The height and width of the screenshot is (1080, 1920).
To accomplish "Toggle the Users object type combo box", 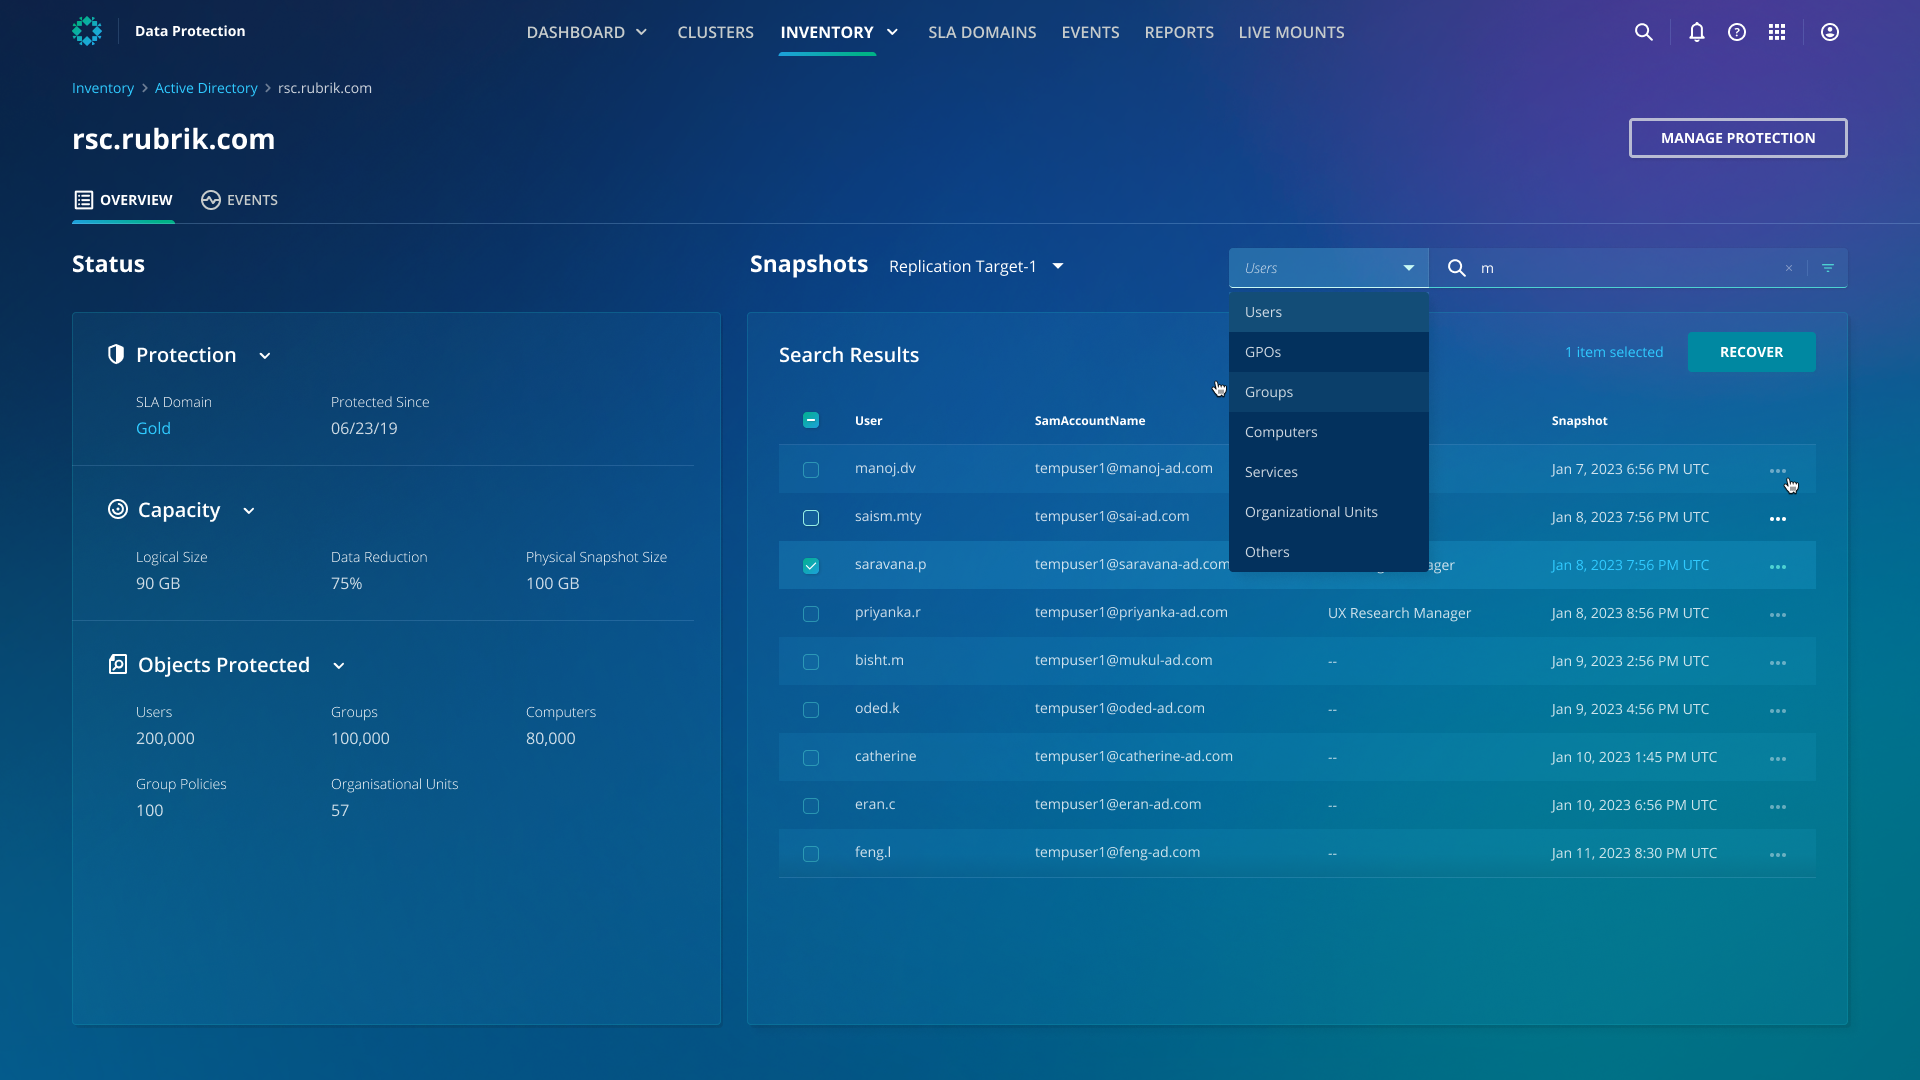I will tap(1329, 268).
